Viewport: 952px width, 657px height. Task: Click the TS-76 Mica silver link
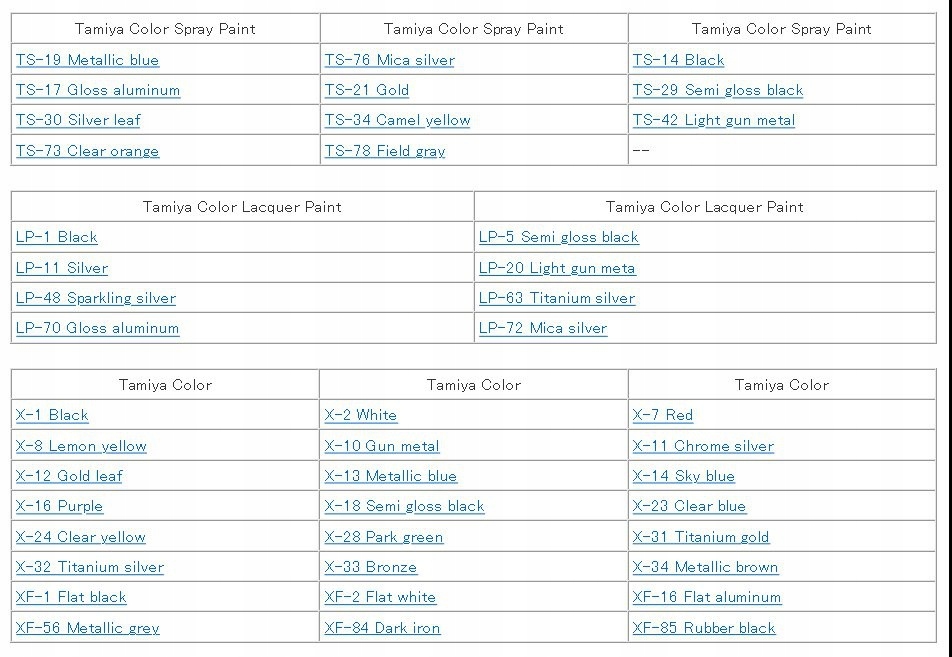point(389,60)
